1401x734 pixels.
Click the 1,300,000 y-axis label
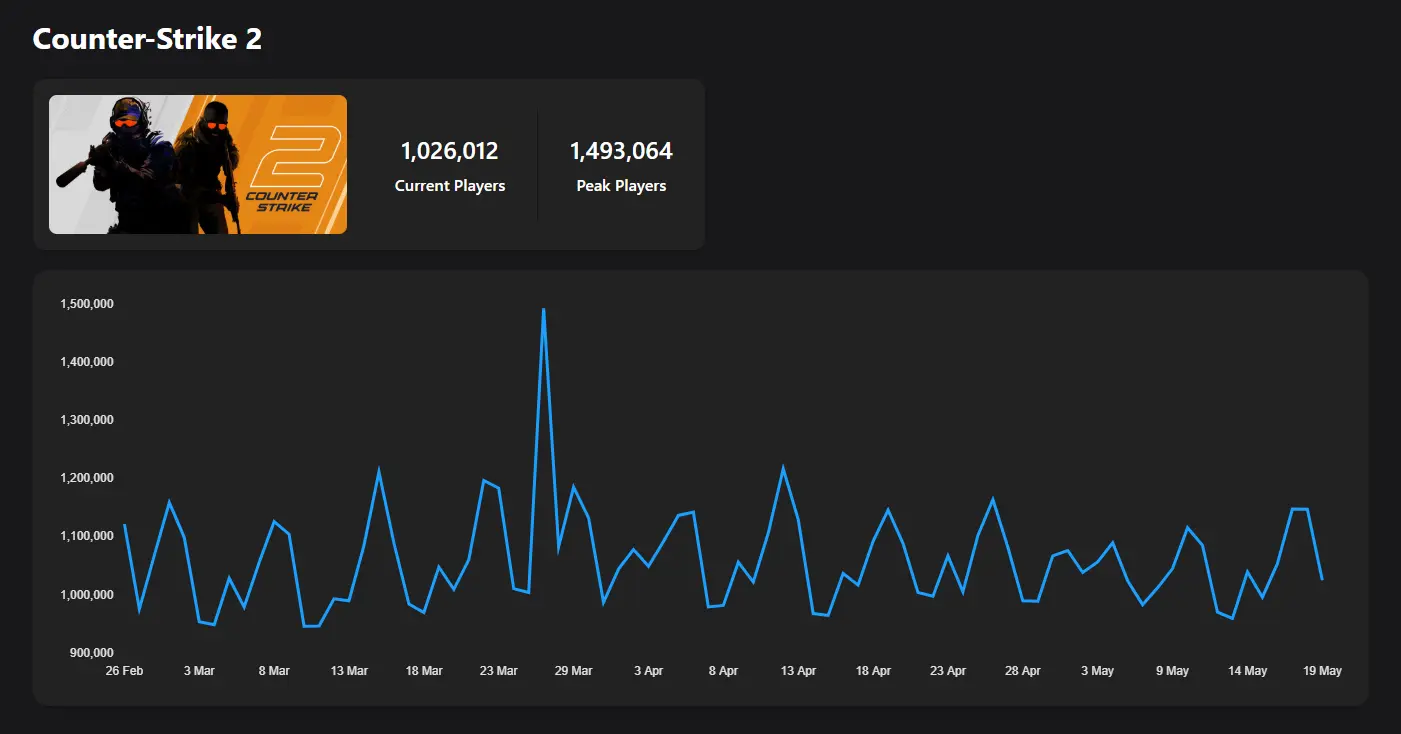(x=87, y=420)
